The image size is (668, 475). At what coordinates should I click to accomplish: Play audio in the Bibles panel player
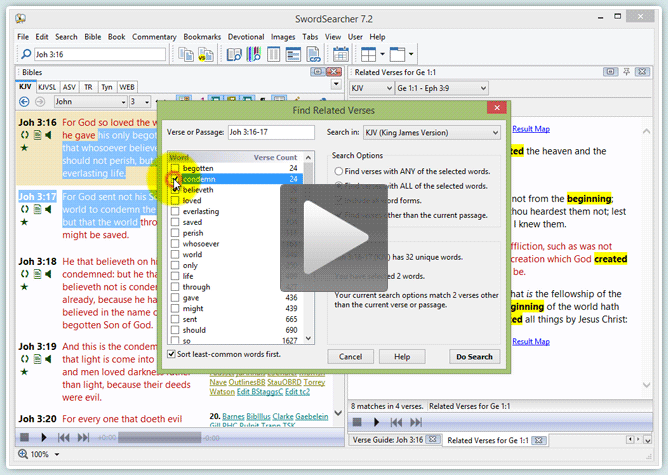(43, 437)
